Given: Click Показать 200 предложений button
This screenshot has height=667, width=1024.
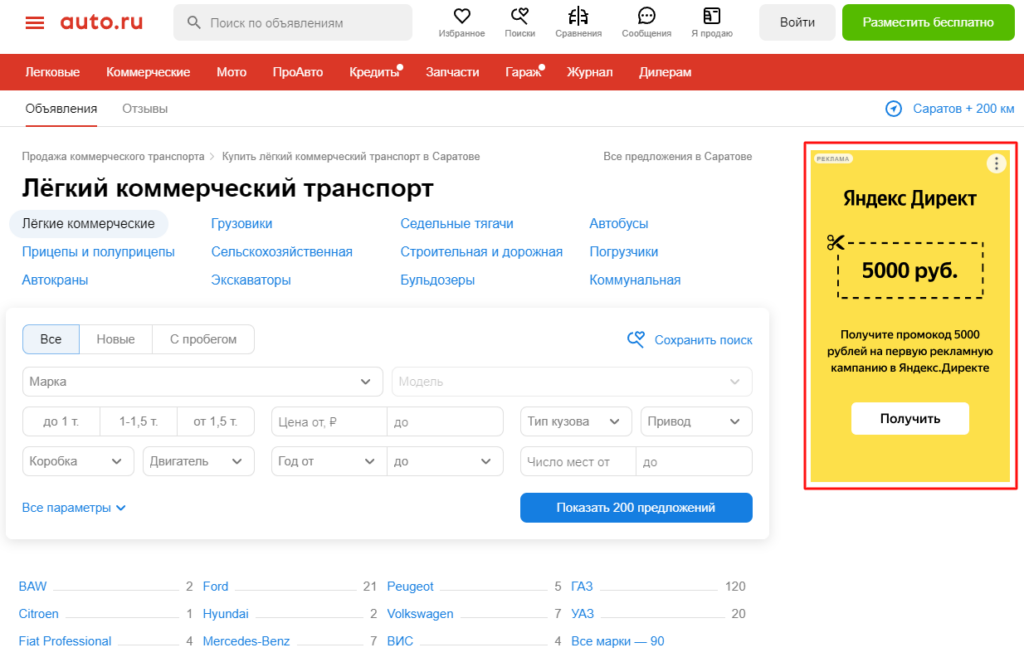Looking at the screenshot, I should 635,507.
